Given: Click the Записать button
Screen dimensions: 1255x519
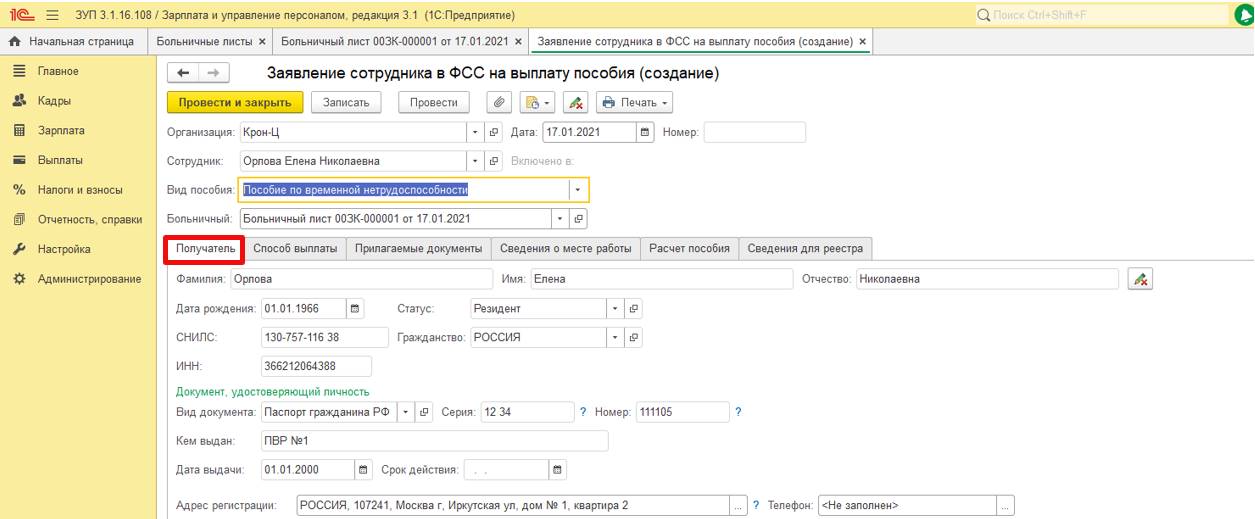Looking at the screenshot, I should (x=346, y=102).
